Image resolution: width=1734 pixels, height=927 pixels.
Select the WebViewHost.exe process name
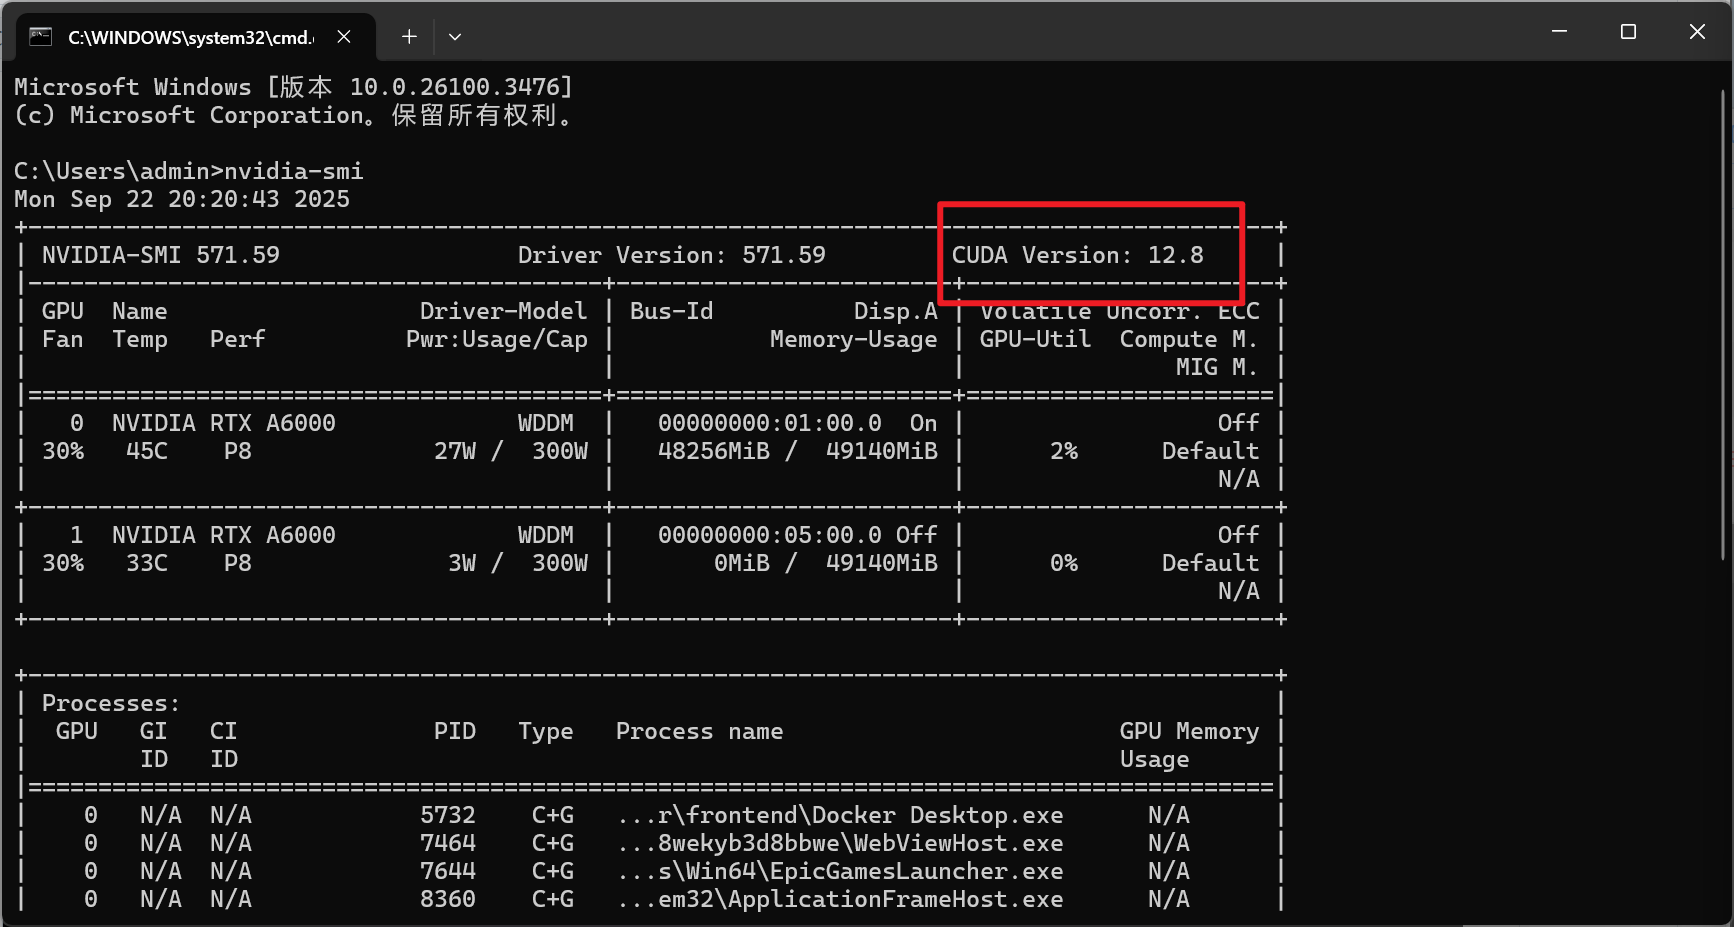[841, 843]
